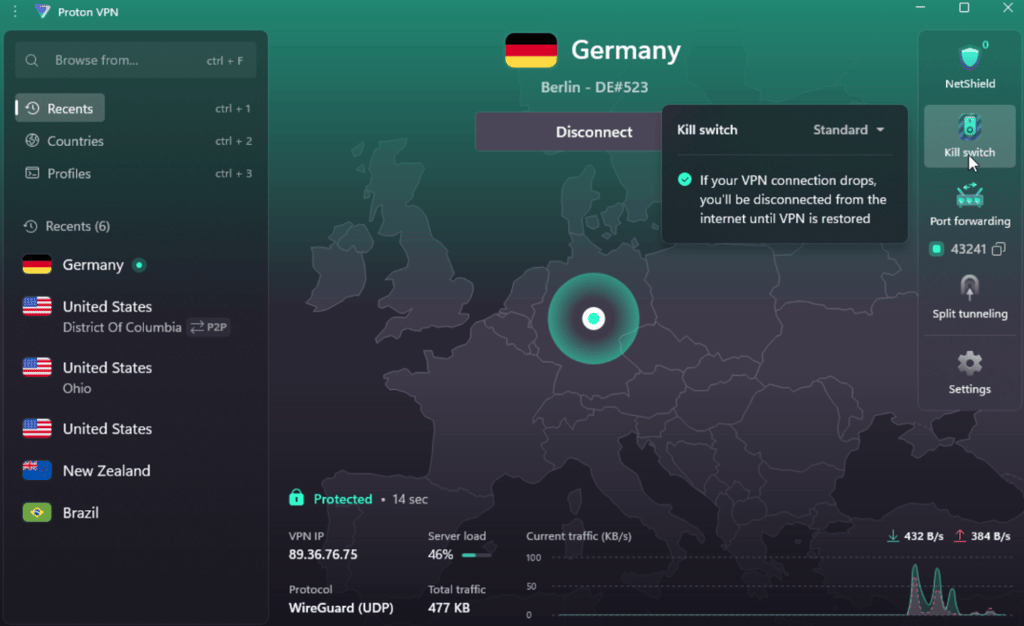Click the search magnifier icon
Viewport: 1024px width, 626px height.
tap(31, 61)
